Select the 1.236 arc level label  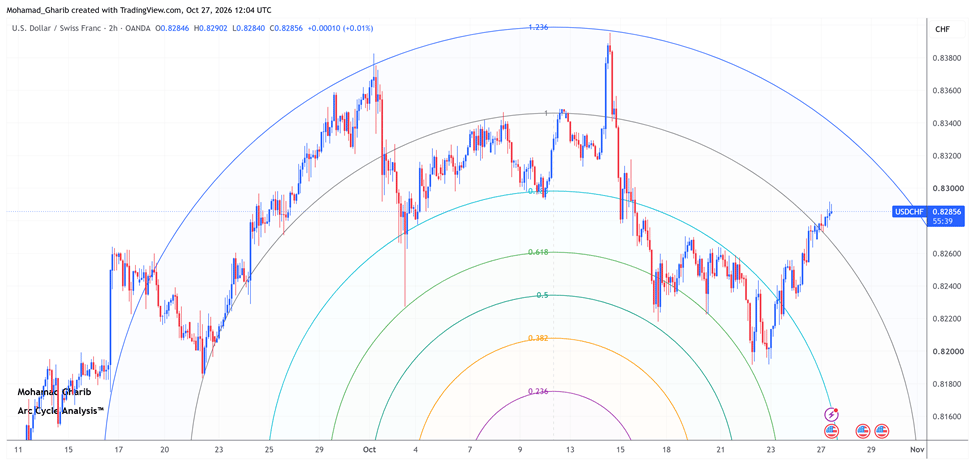(x=538, y=27)
